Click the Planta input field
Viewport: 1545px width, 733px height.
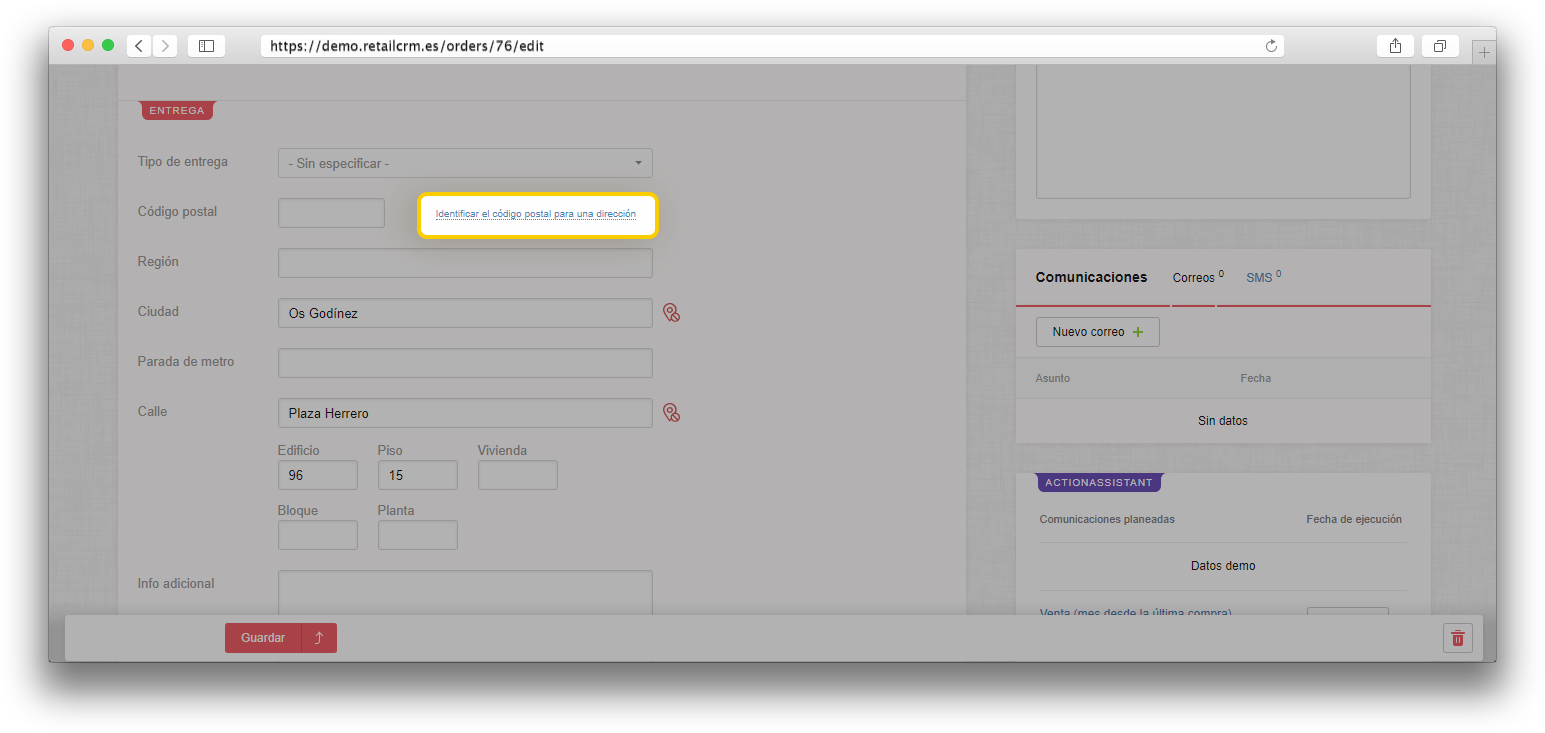point(418,535)
